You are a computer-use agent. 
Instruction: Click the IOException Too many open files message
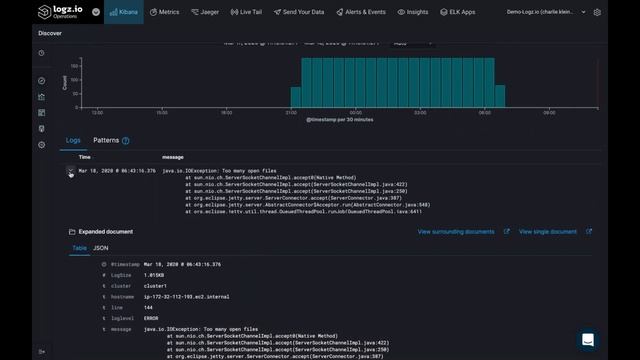point(219,171)
